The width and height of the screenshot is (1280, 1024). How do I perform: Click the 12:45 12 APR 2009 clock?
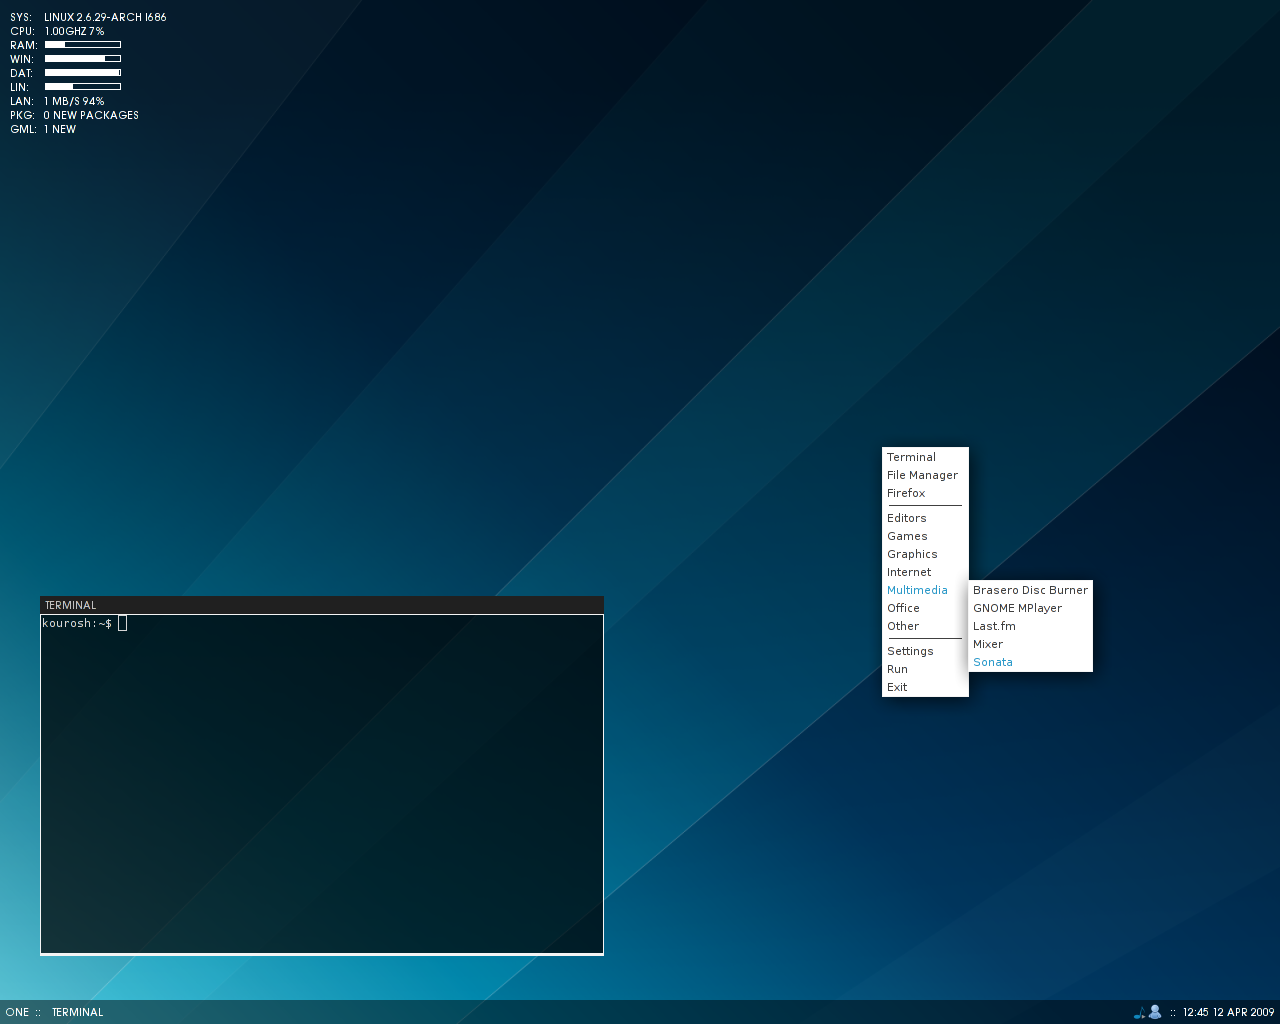(1228, 1012)
